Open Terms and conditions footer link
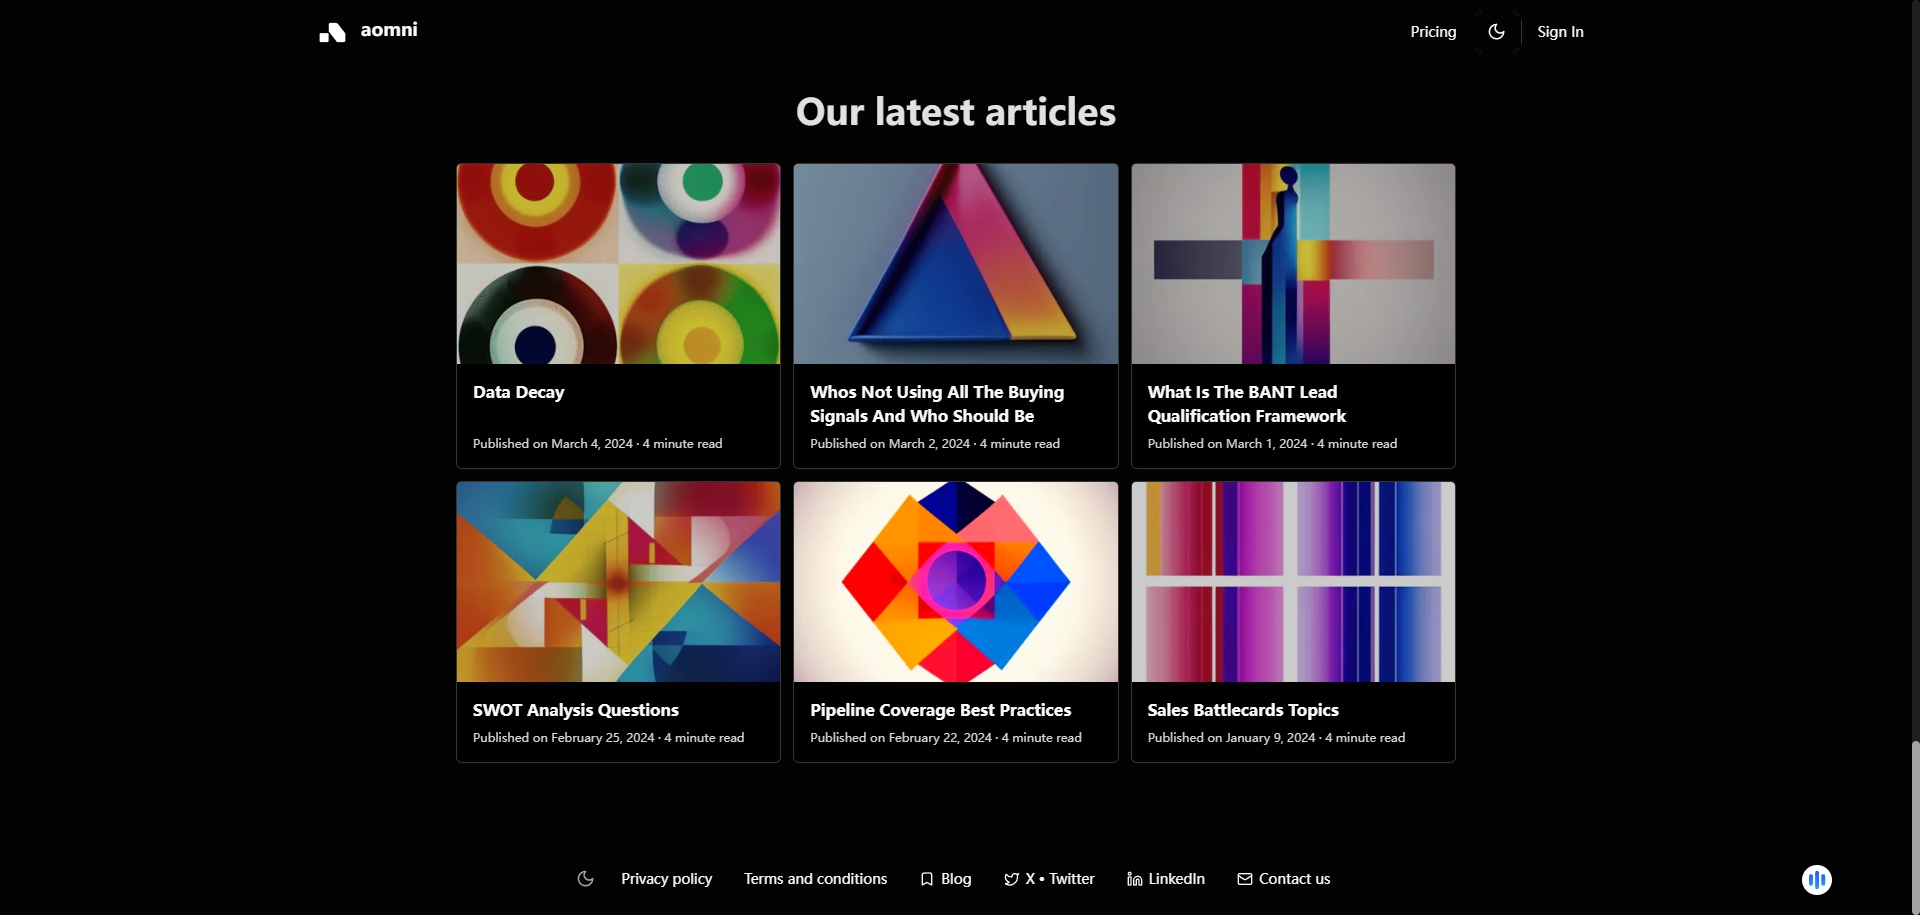The height and width of the screenshot is (915, 1920). pyautogui.click(x=815, y=879)
